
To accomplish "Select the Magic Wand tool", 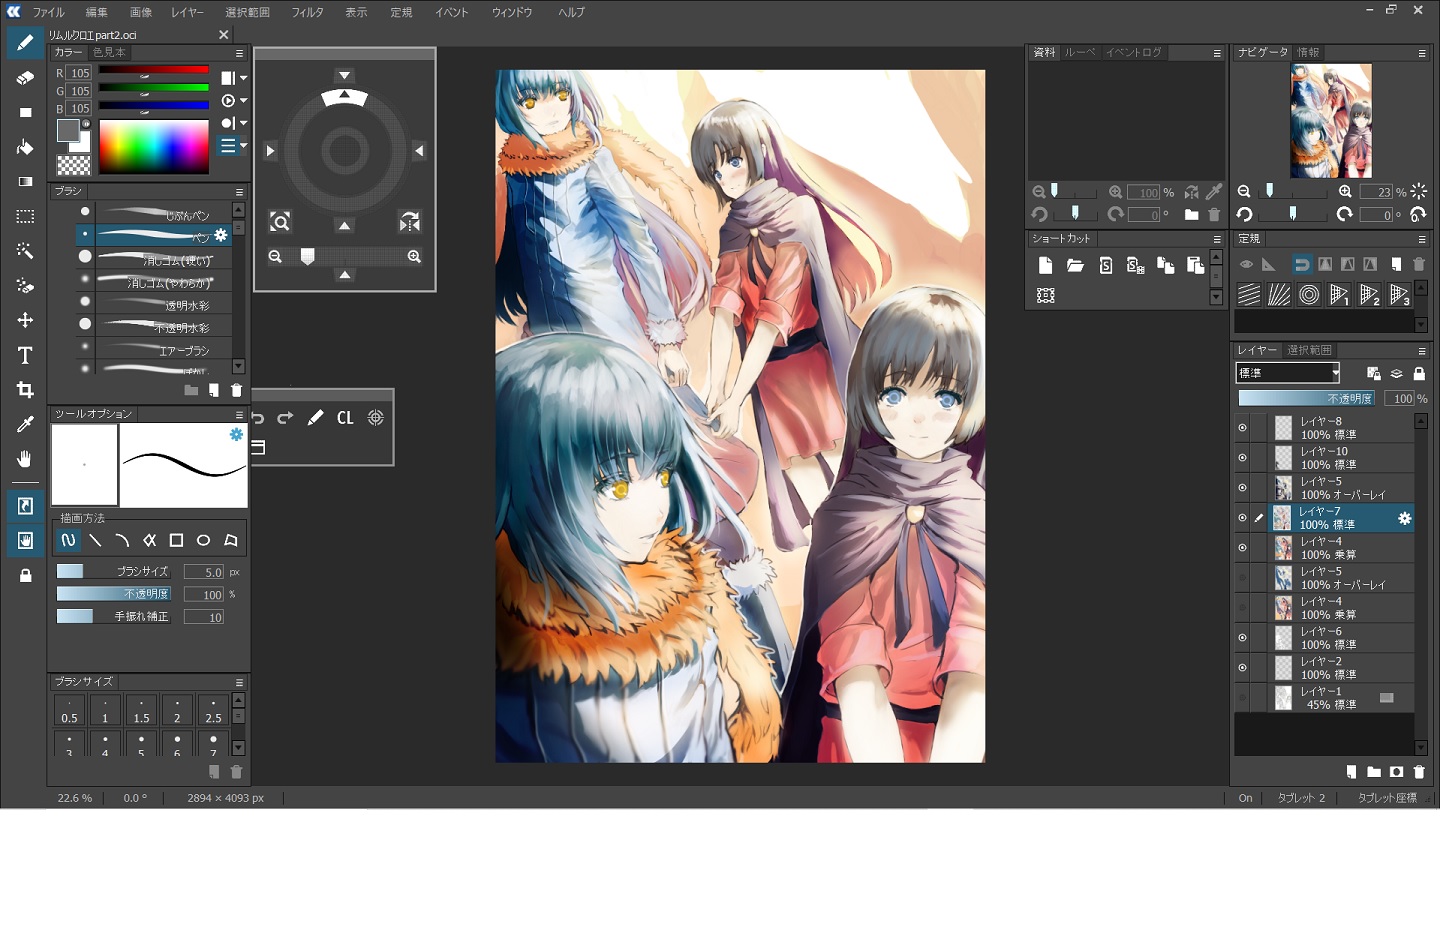I will click(25, 251).
